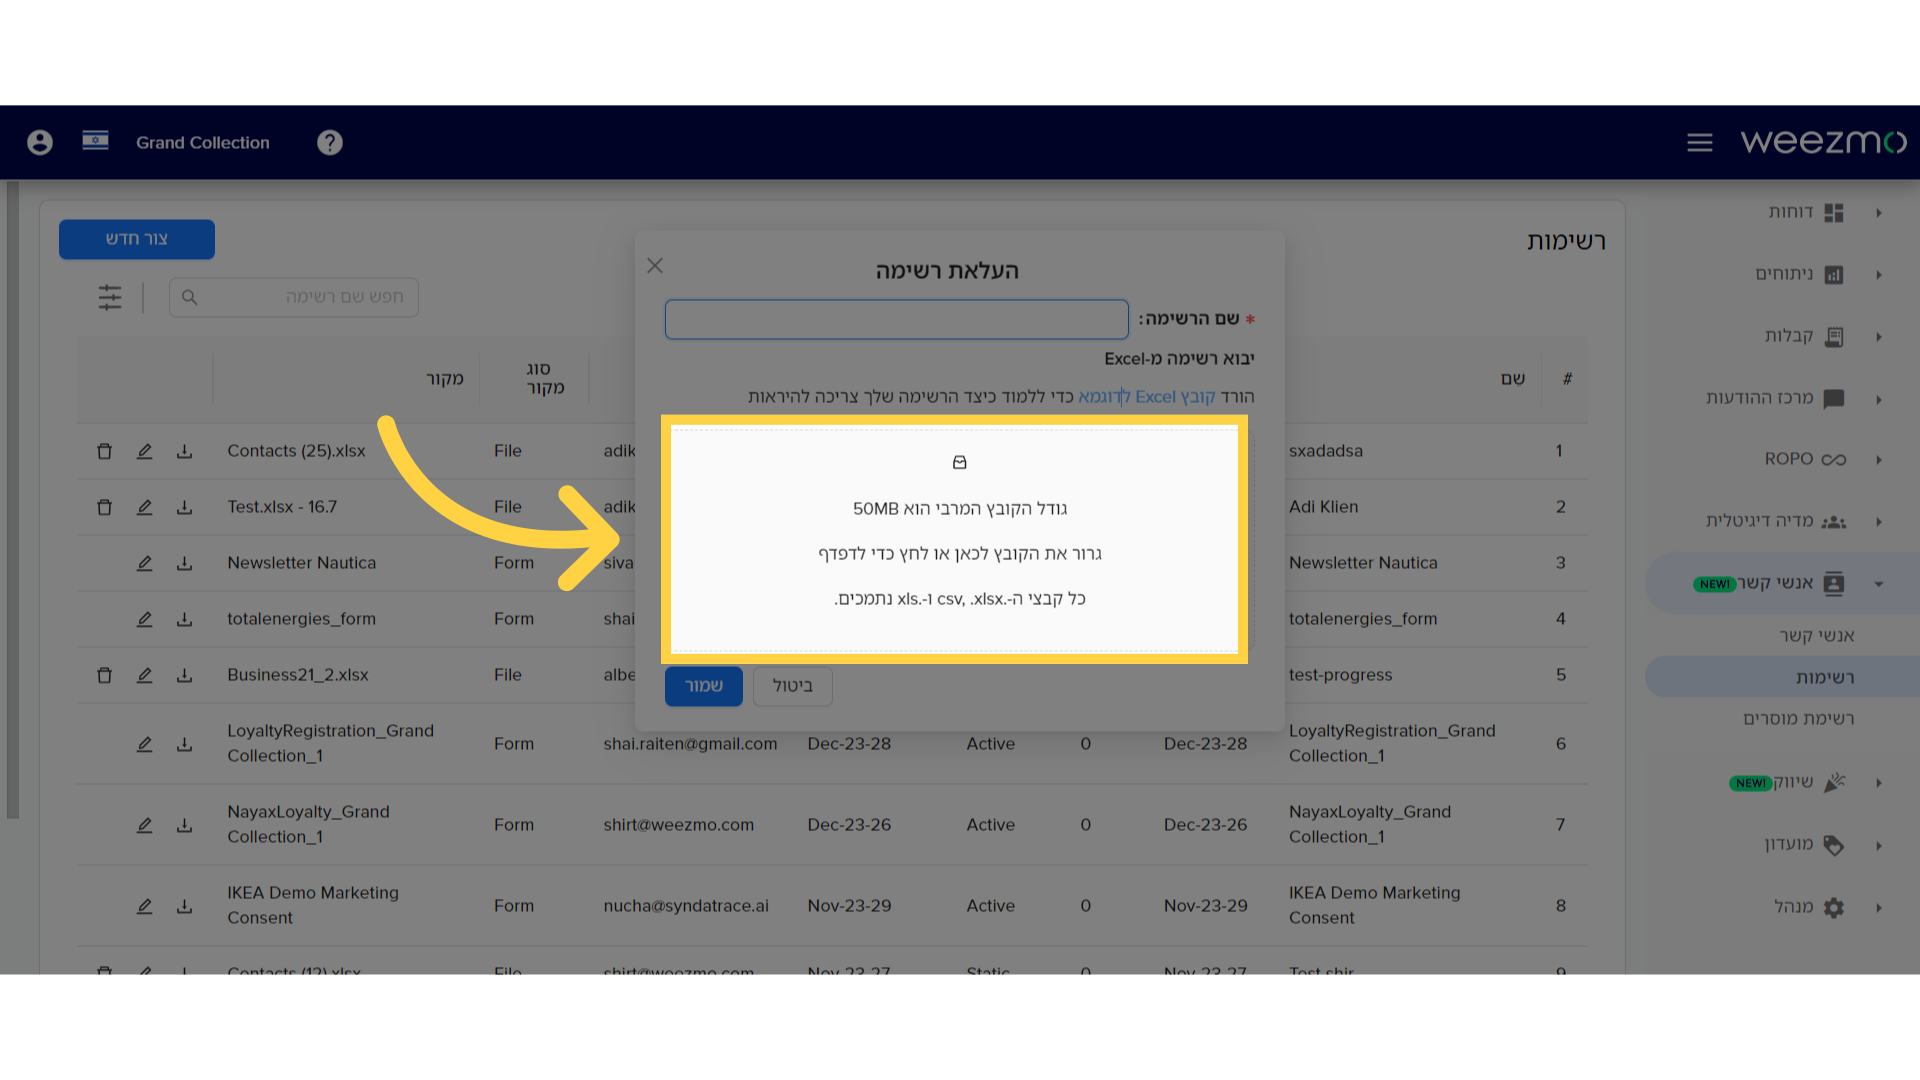Click the download icon for totalenergies_form
Image resolution: width=1920 pixels, height=1080 pixels.
click(185, 618)
